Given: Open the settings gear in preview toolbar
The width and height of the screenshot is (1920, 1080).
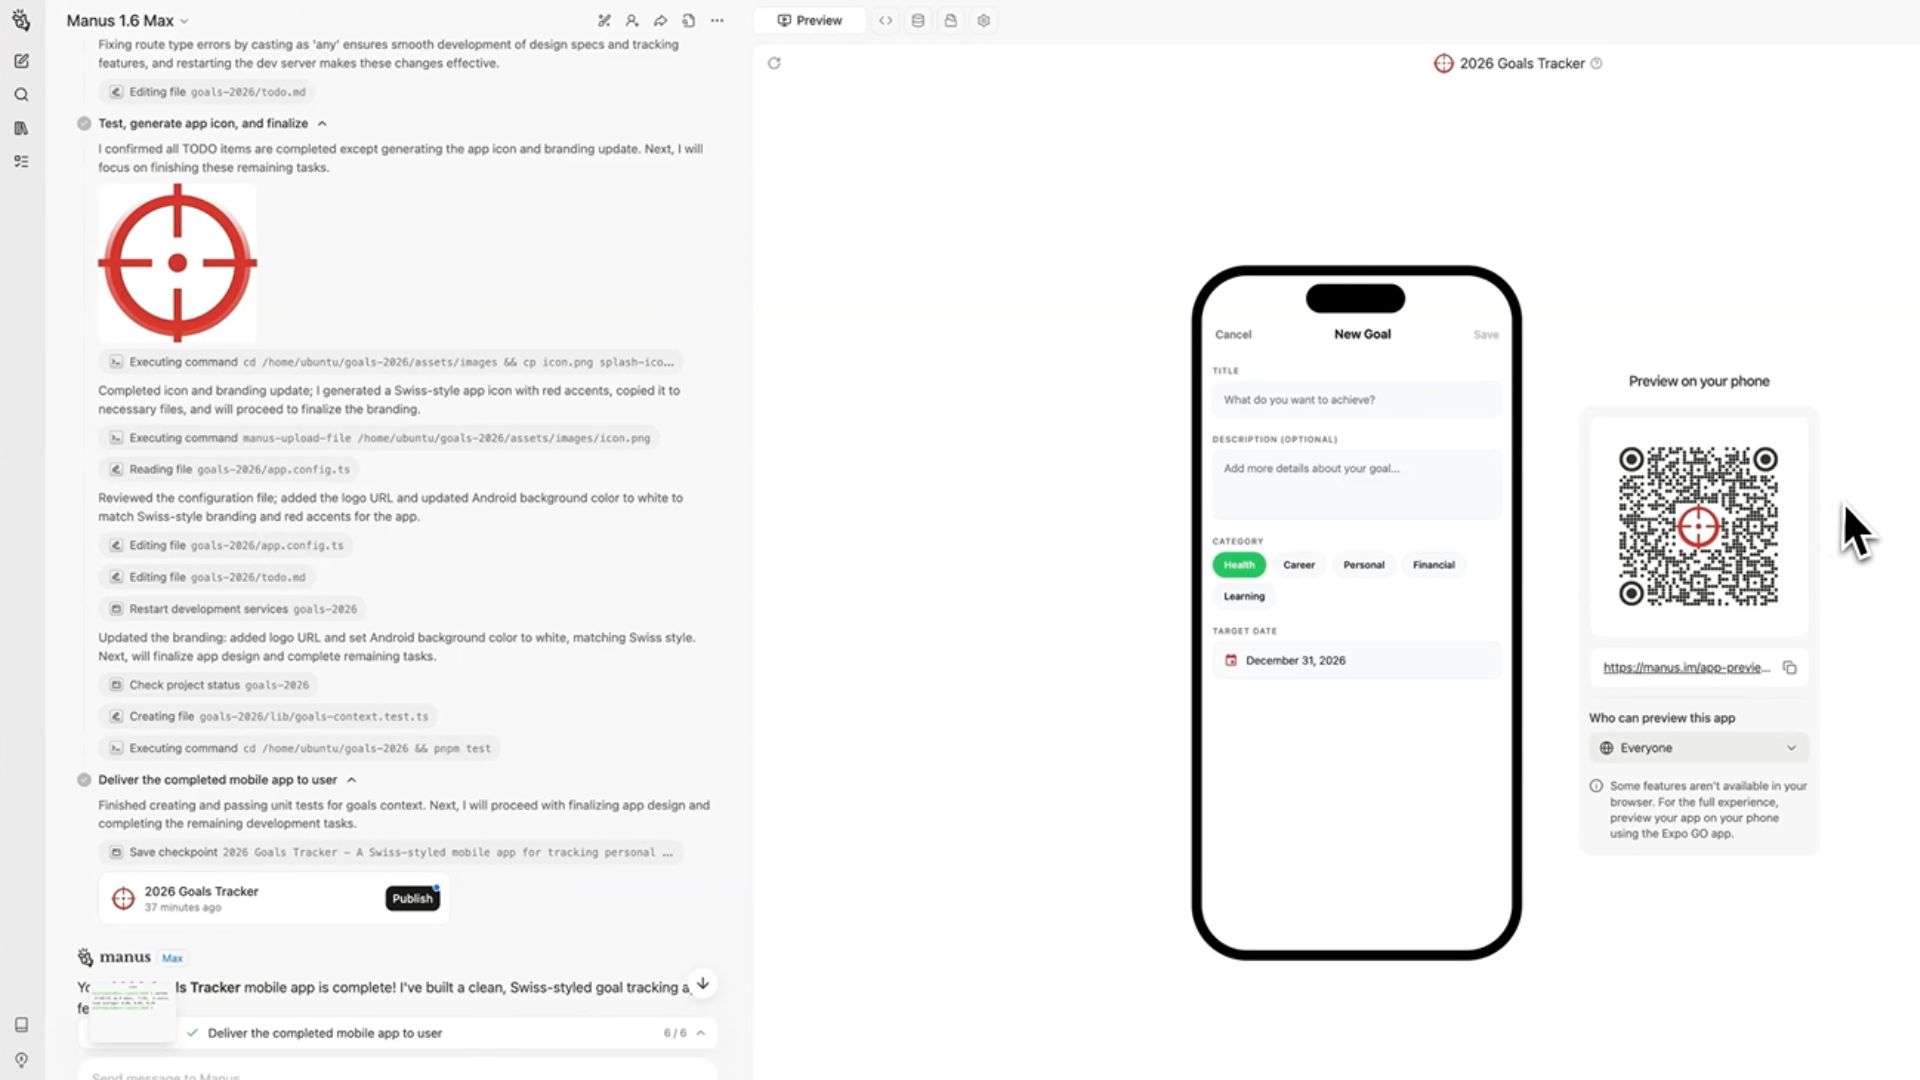Looking at the screenshot, I should click(983, 20).
